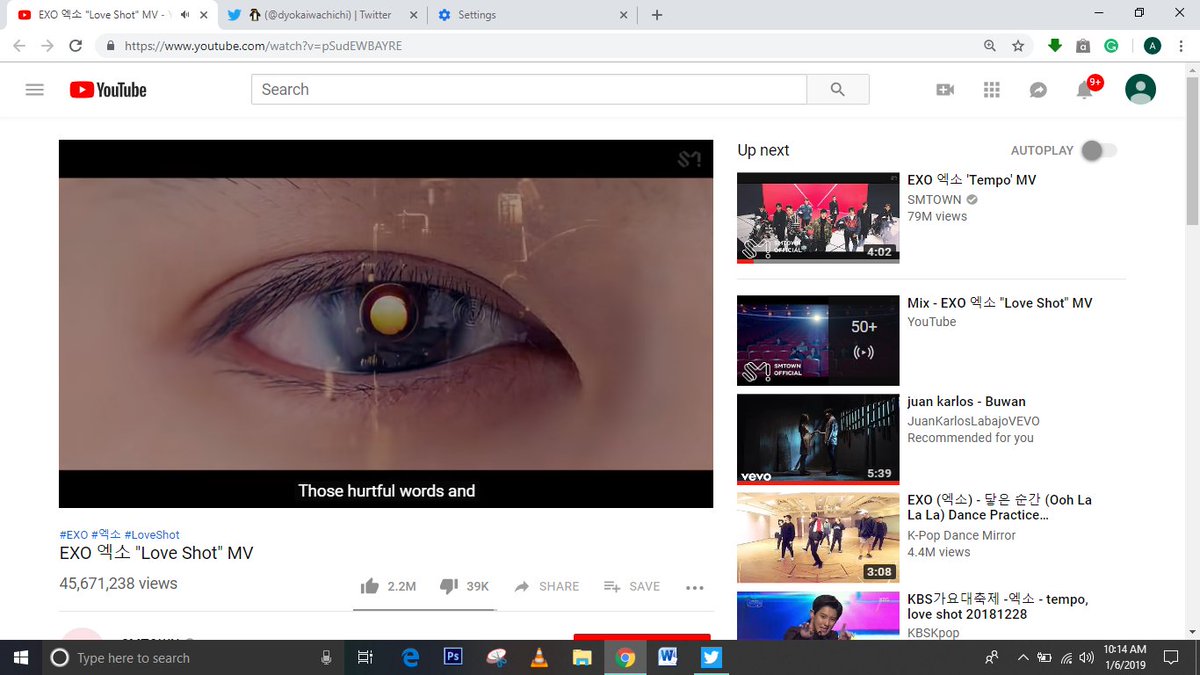Open a new browser tab
Viewport: 1200px width, 675px height.
coord(657,15)
